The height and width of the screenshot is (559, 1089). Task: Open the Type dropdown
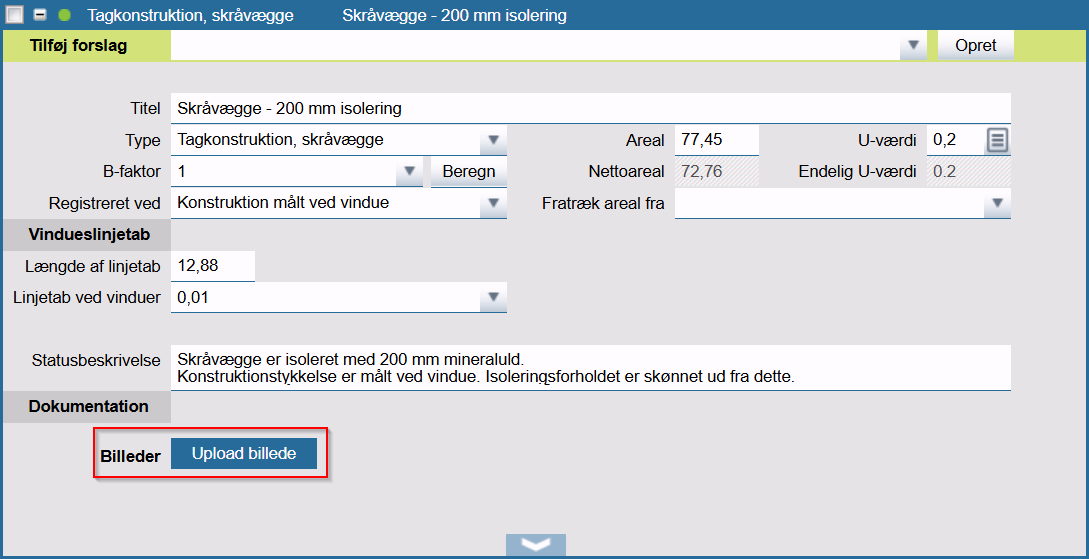[493, 141]
